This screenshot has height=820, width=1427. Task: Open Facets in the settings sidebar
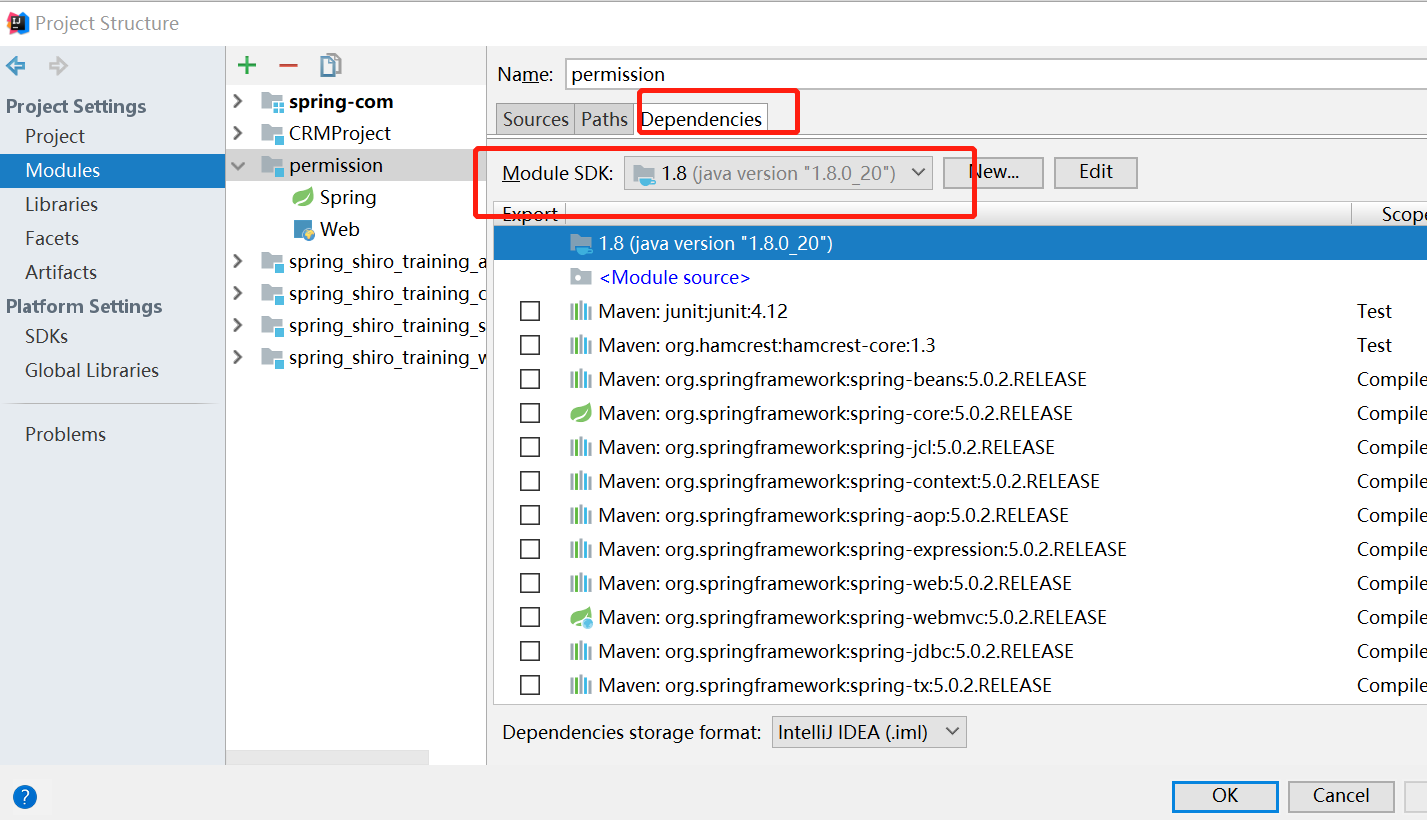[x=52, y=238]
